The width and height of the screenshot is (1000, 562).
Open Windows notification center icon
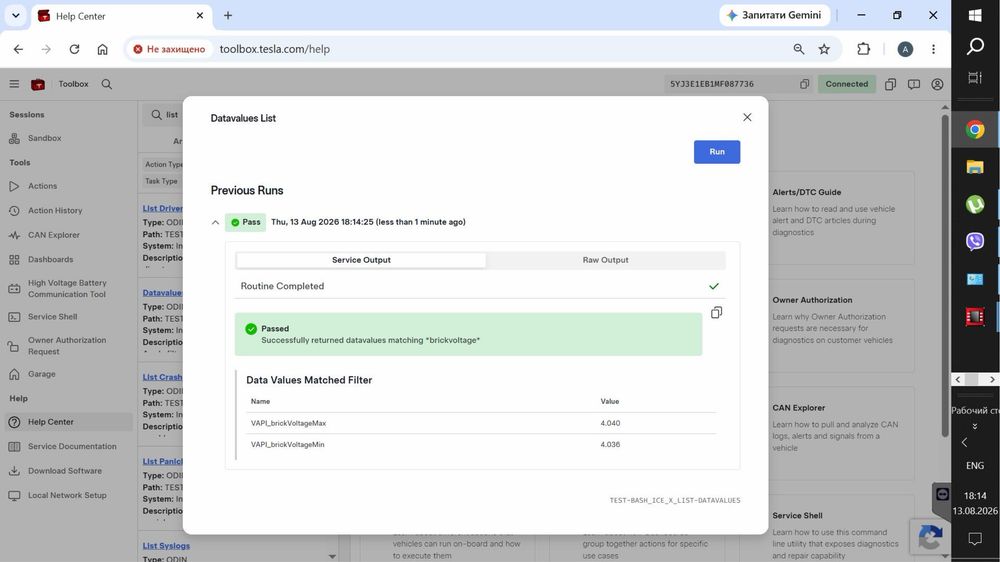pyautogui.click(x=974, y=539)
